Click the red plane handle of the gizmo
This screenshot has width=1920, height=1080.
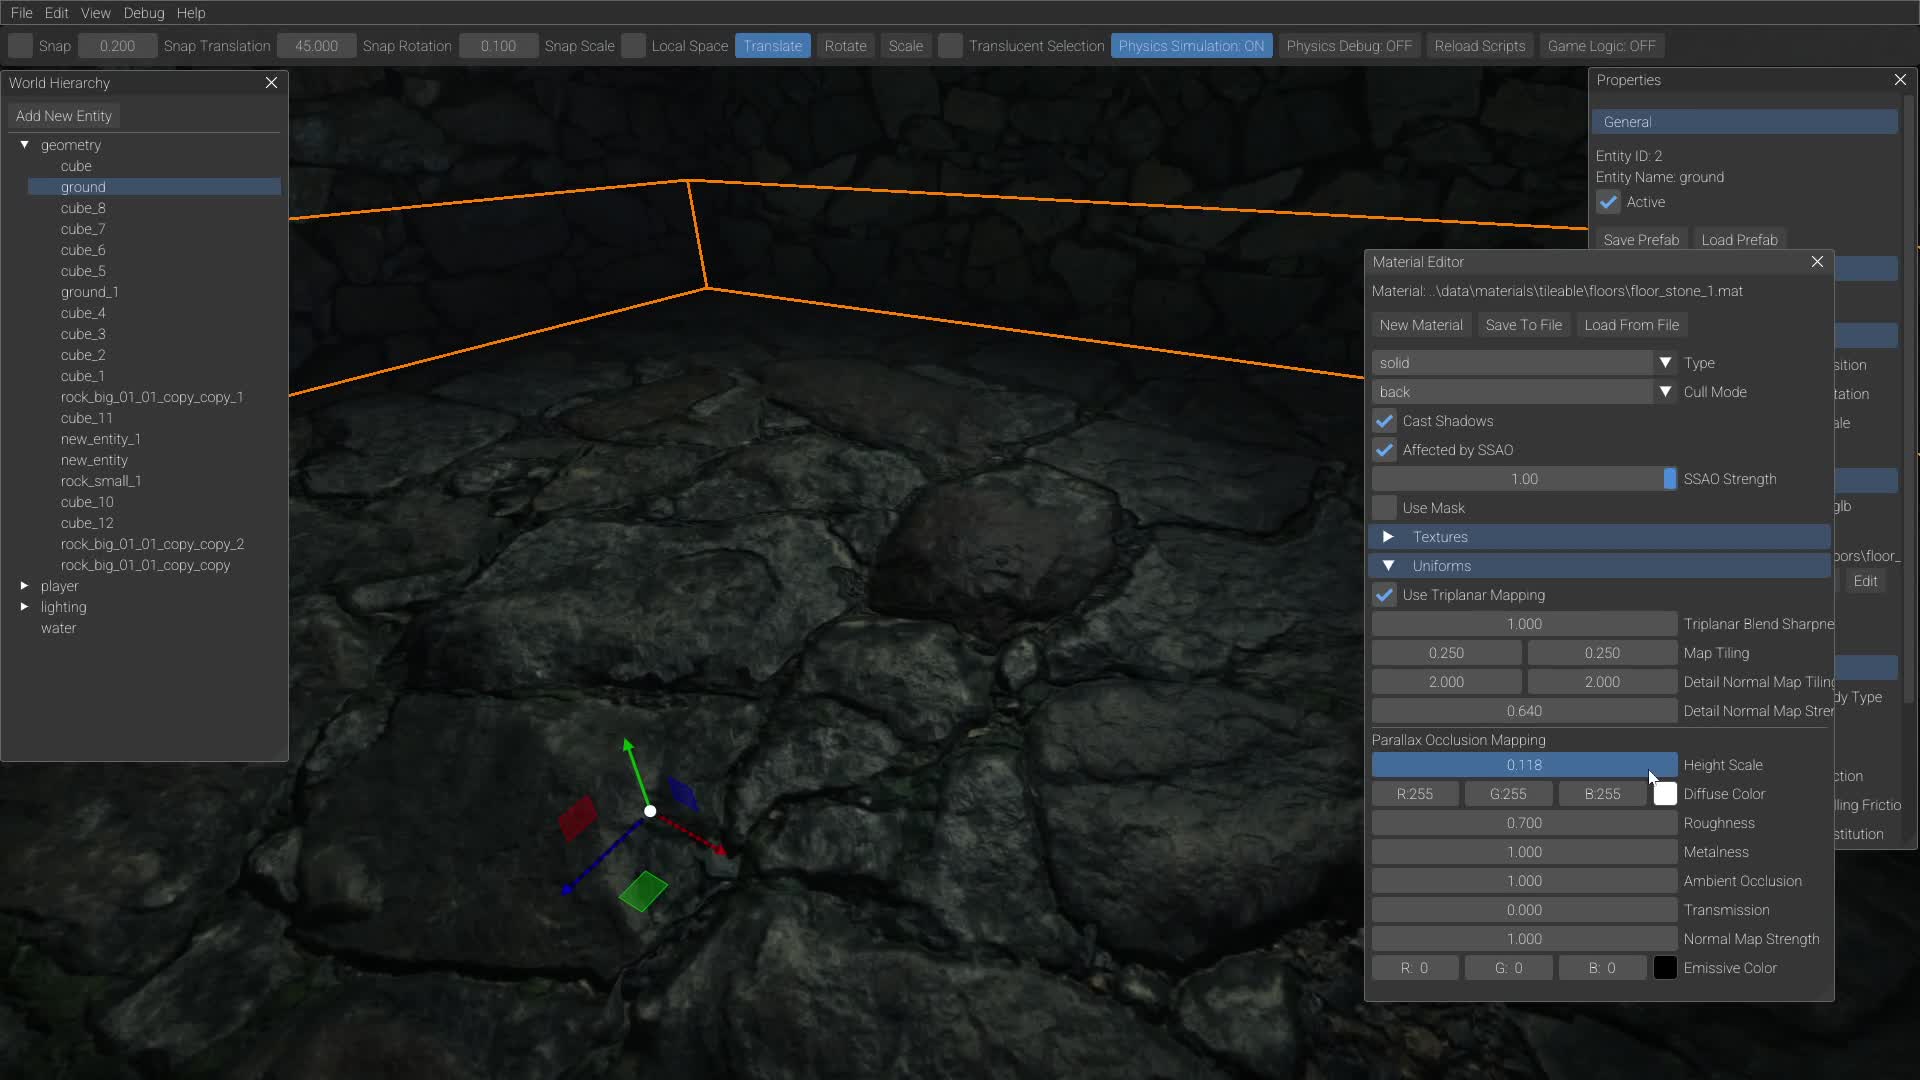[x=578, y=818]
